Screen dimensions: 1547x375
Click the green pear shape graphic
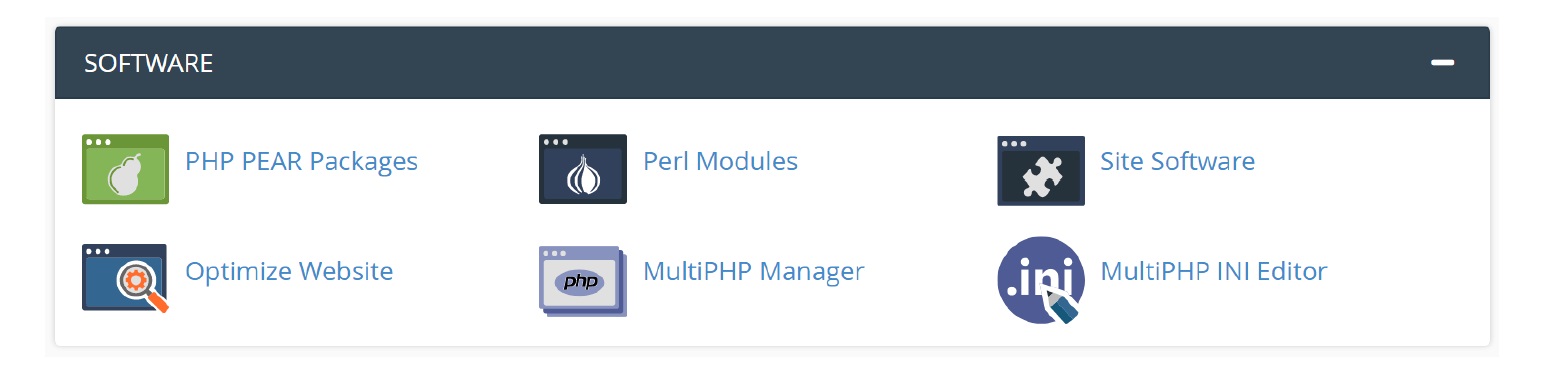125,176
